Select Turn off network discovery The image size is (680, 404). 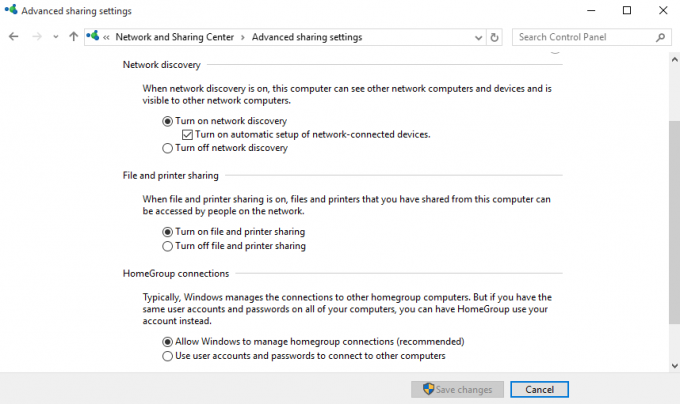click(167, 148)
